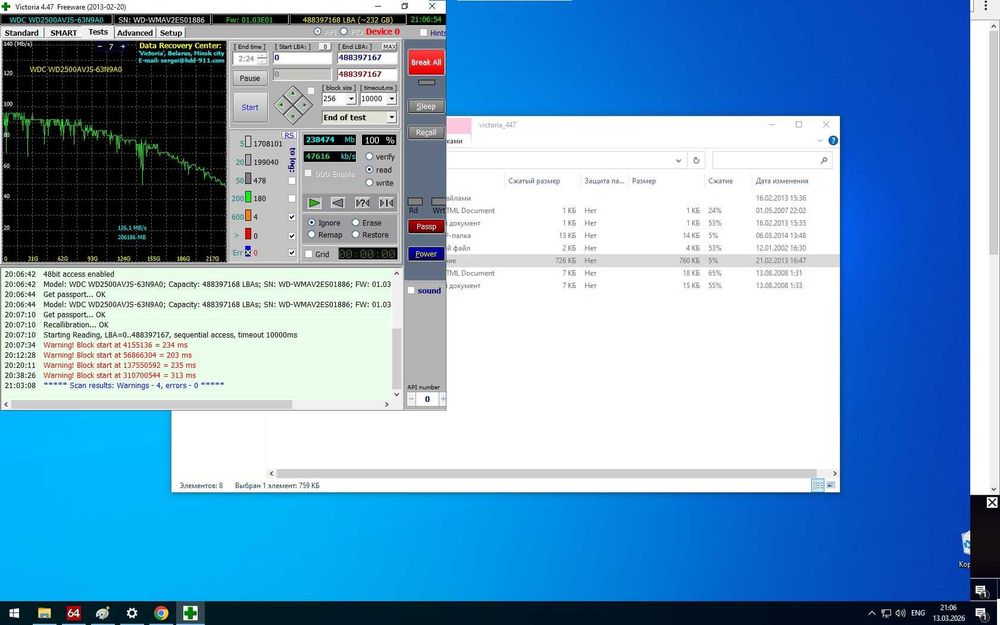Show hidden system tray icons chevron

pyautogui.click(x=872, y=614)
